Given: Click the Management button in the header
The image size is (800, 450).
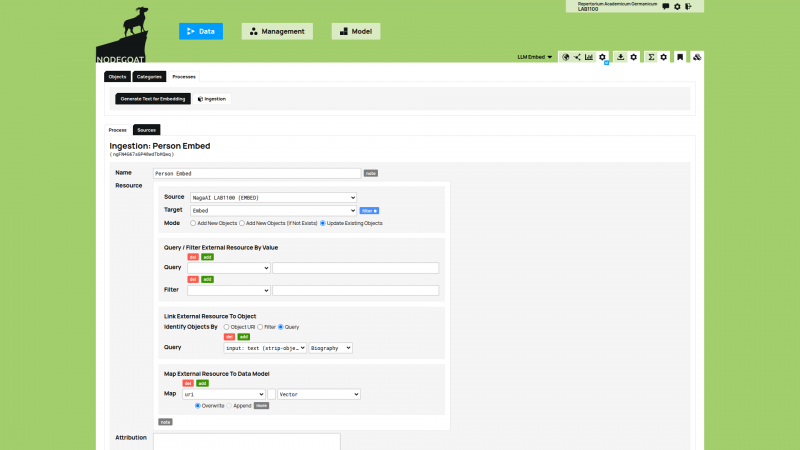Looking at the screenshot, I should click(277, 31).
